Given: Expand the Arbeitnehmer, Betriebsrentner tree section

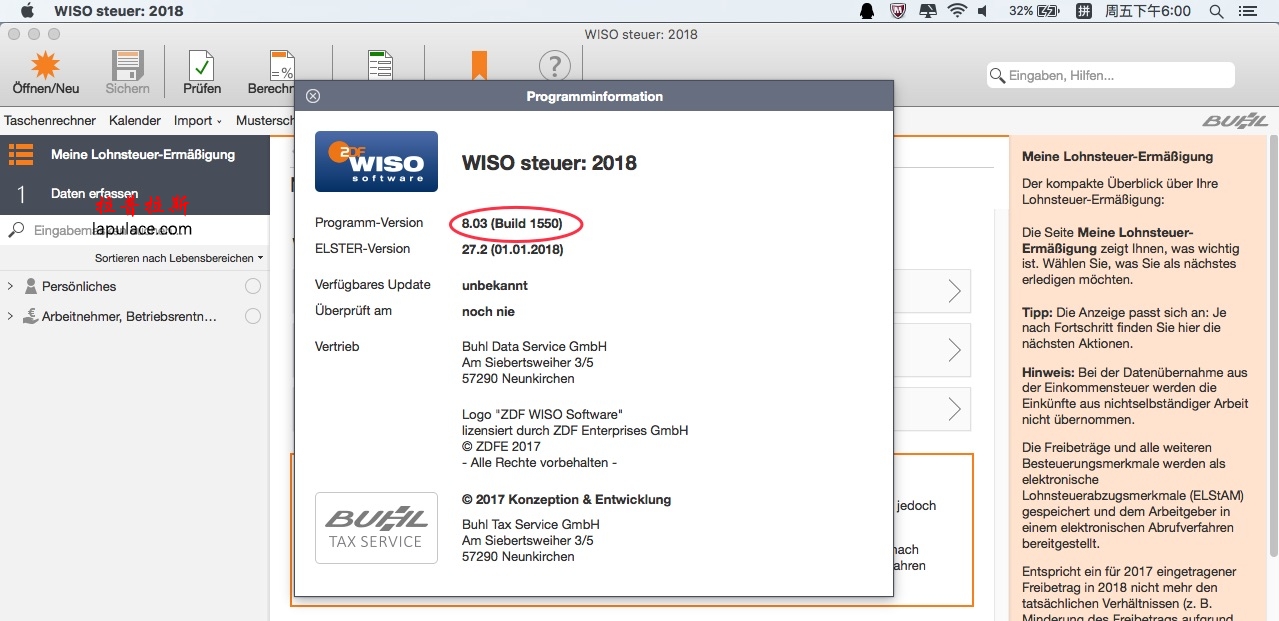Looking at the screenshot, I should 10,316.
